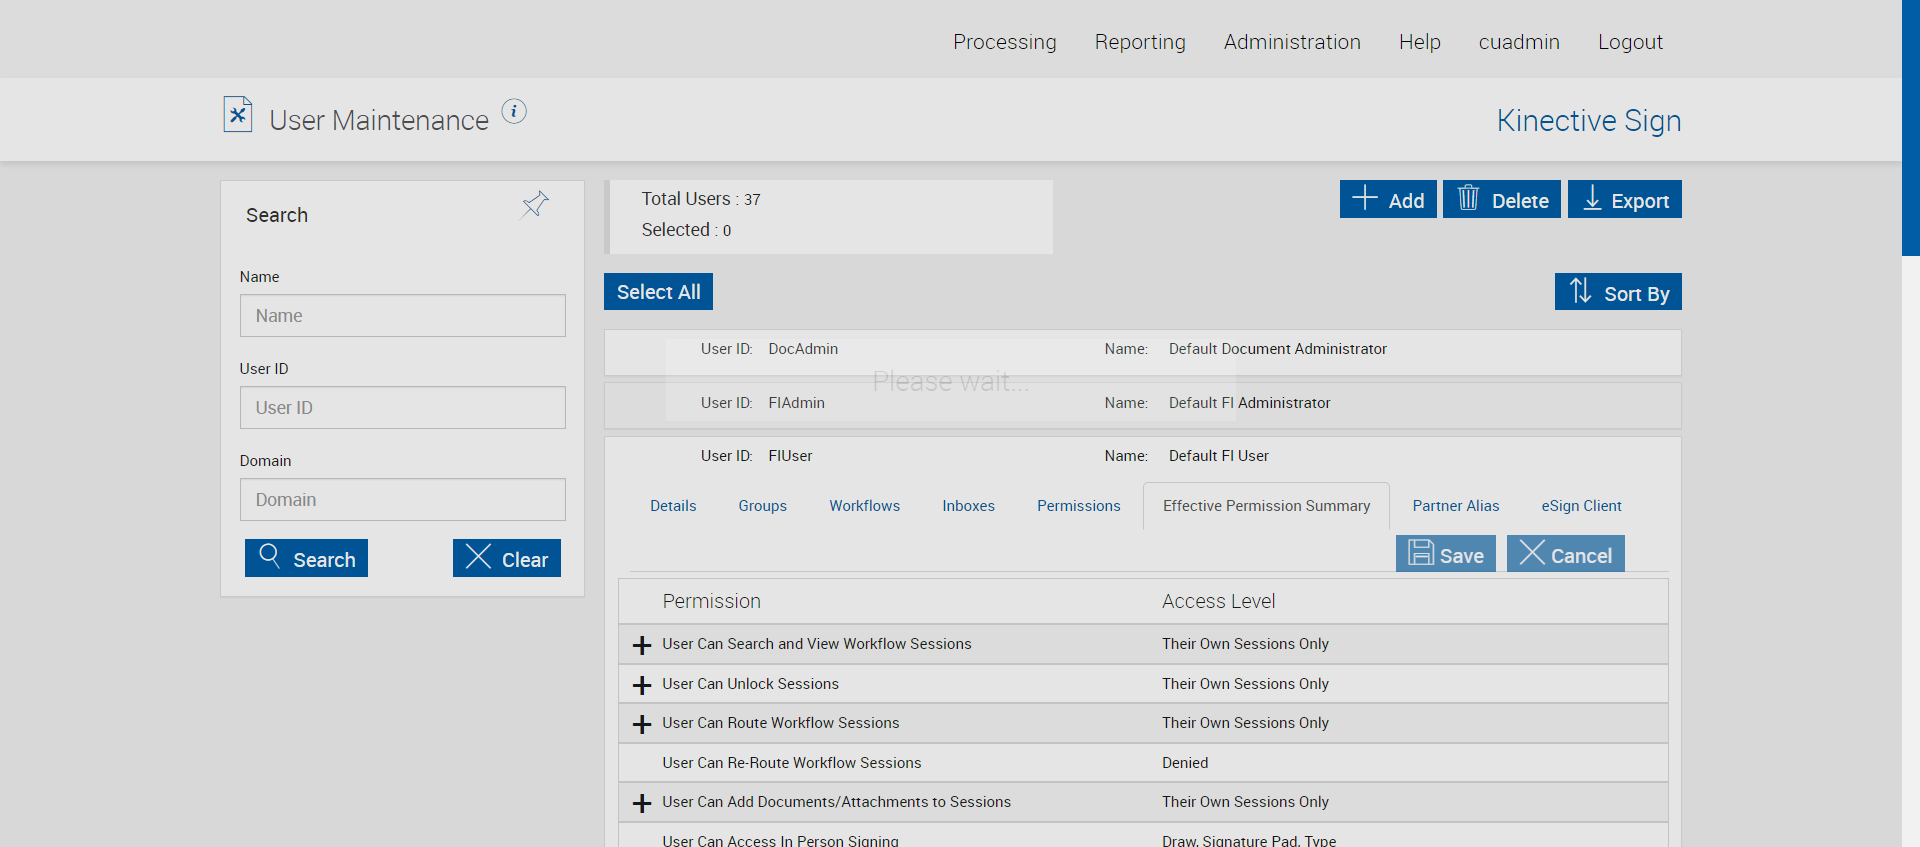Open the Administration menu
This screenshot has width=1920, height=847.
tap(1292, 42)
